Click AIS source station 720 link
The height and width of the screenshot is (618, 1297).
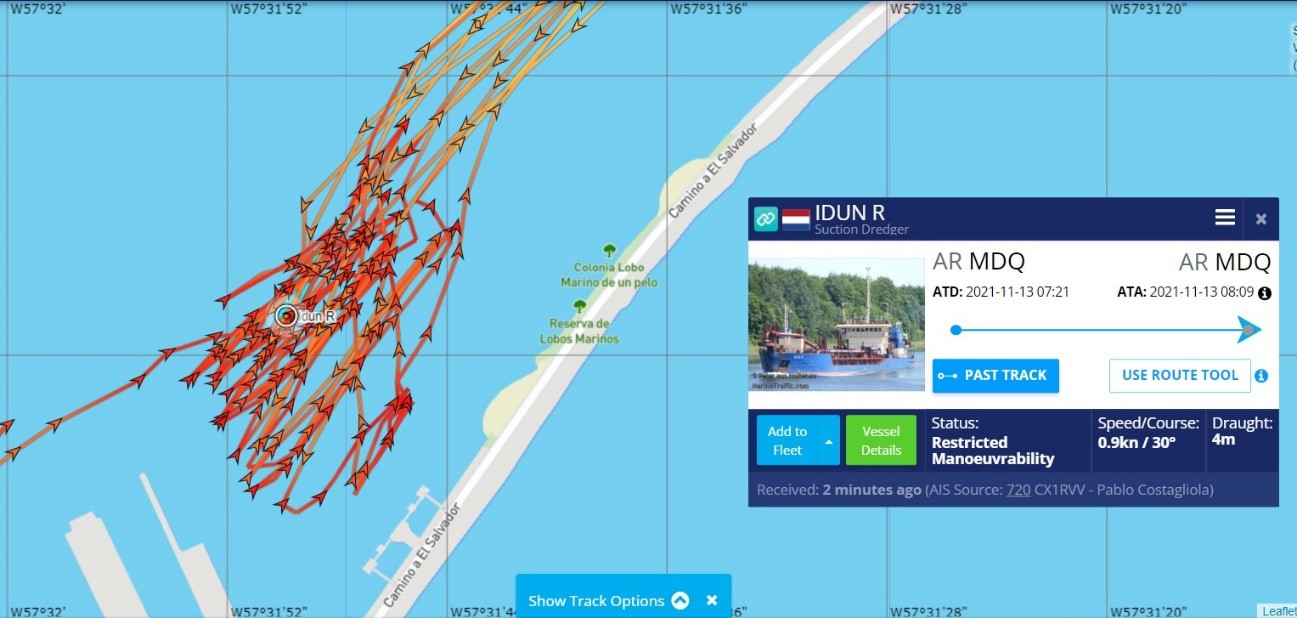pyautogui.click(x=1018, y=490)
